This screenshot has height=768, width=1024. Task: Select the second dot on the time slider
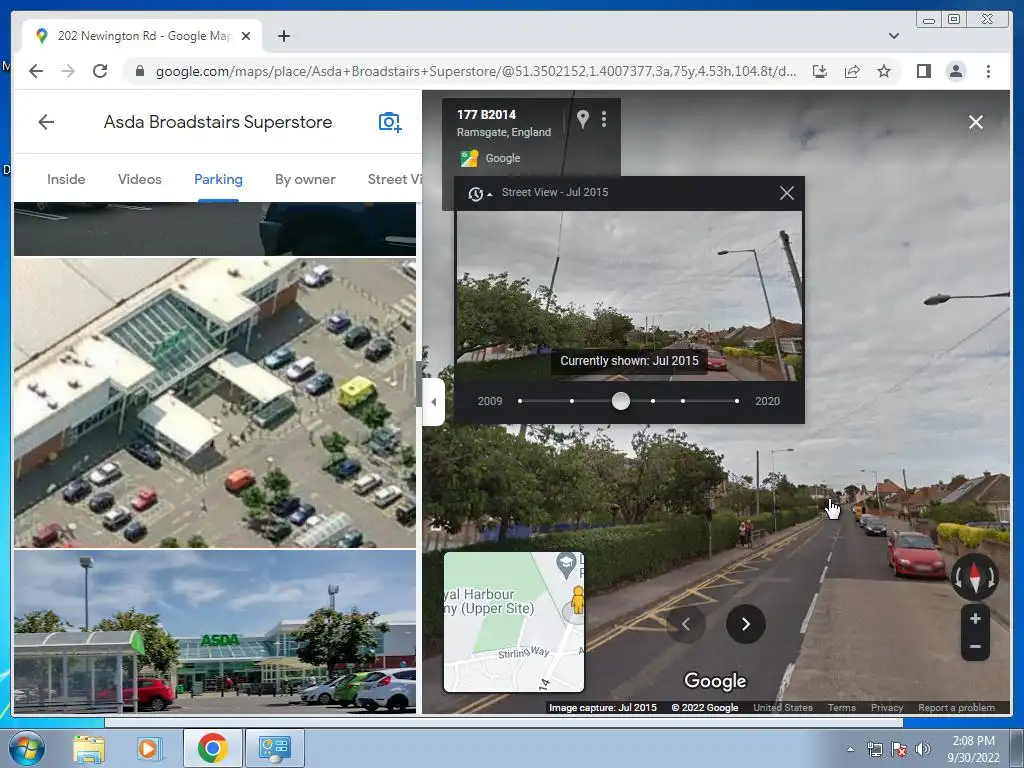(572, 401)
